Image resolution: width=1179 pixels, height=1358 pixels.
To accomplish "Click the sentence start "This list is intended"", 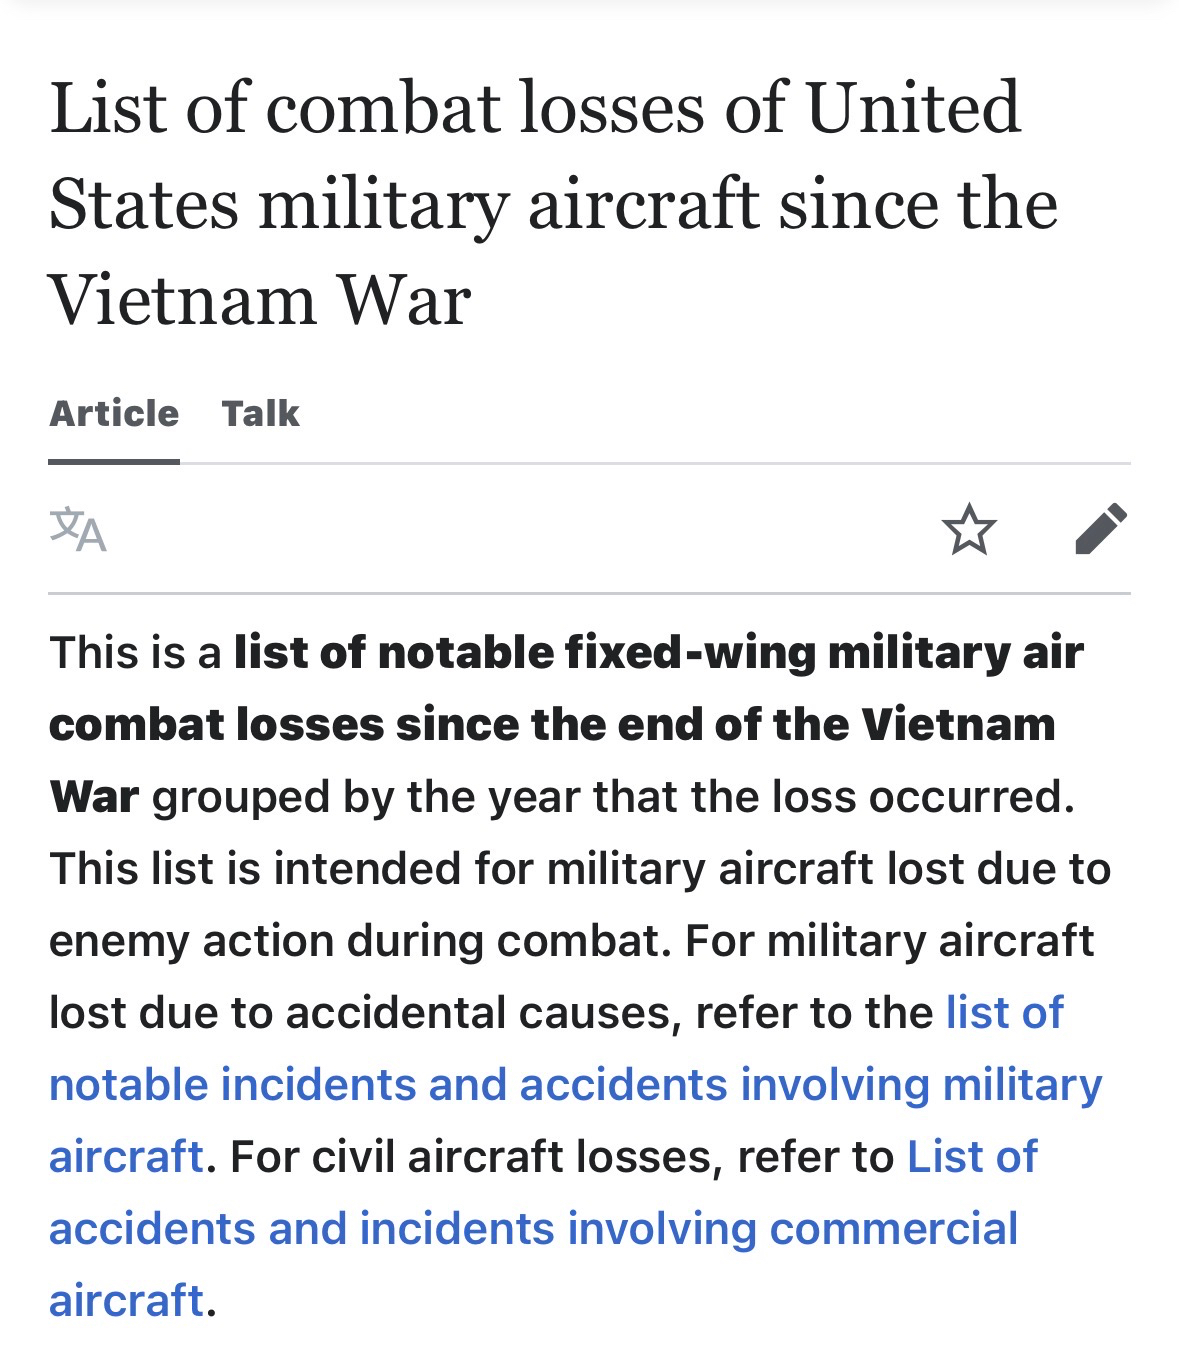I will click(255, 869).
